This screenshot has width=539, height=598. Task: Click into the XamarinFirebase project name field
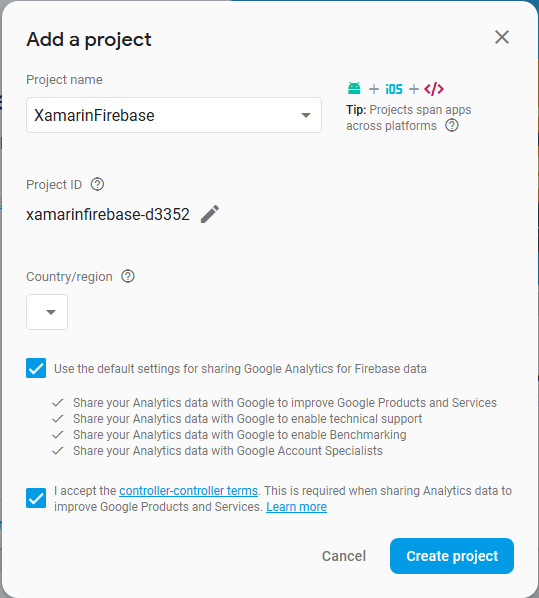coord(174,115)
